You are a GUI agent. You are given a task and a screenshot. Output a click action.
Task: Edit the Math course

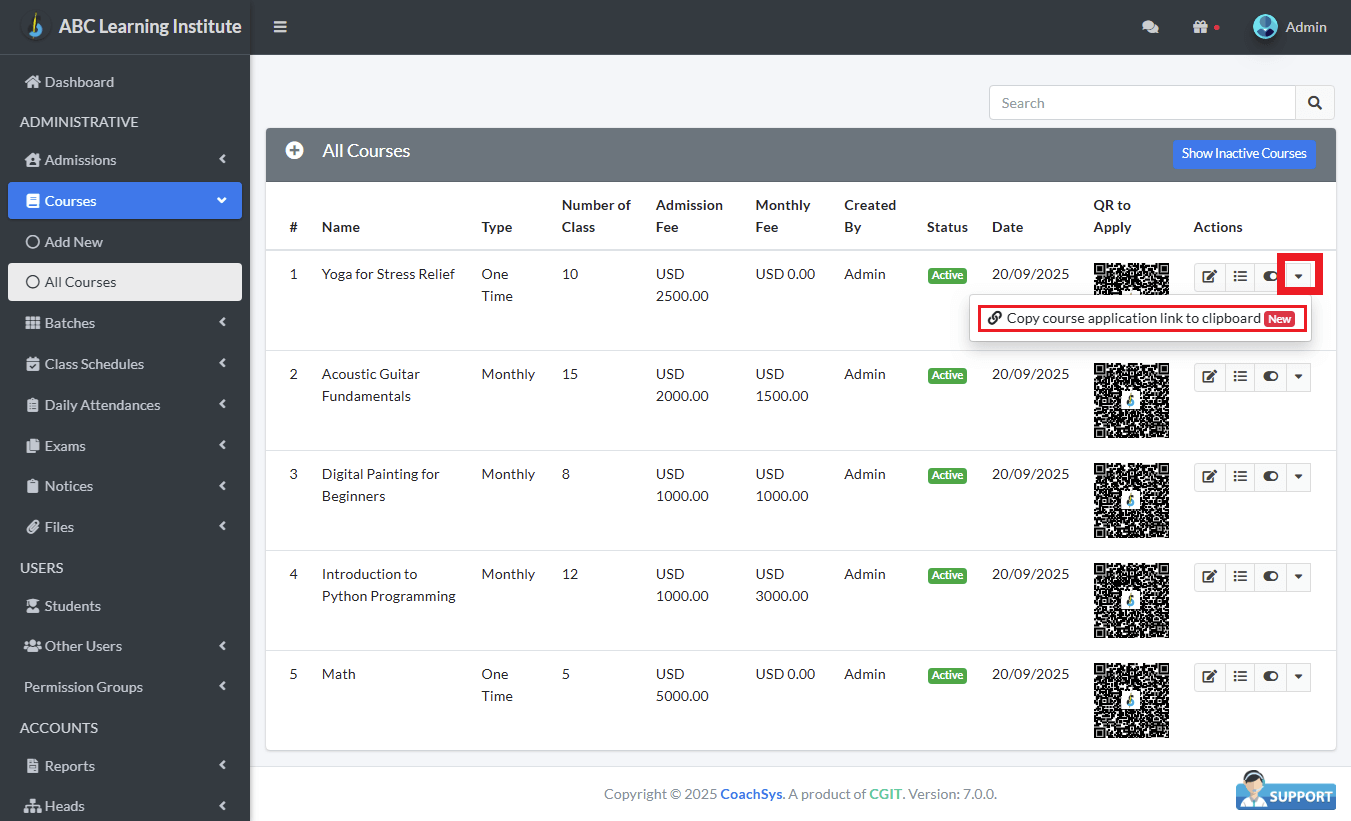tap(1210, 676)
